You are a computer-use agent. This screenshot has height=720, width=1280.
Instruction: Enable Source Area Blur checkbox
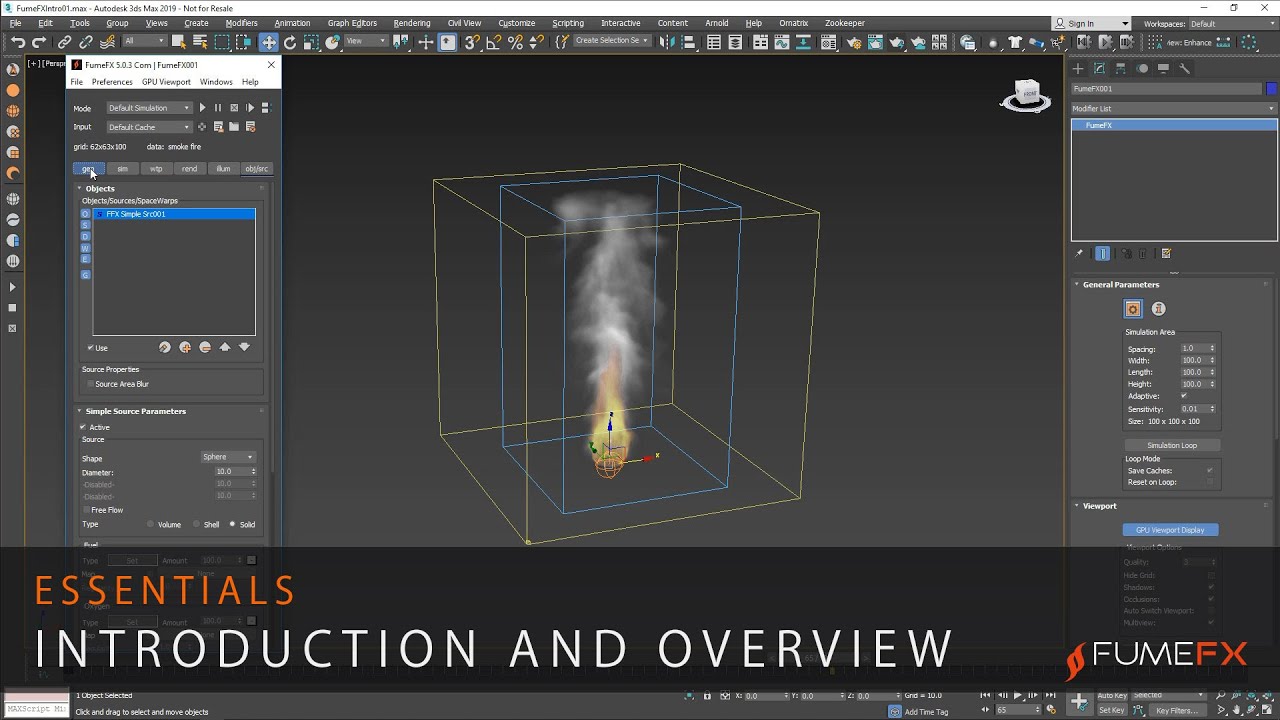tap(90, 384)
